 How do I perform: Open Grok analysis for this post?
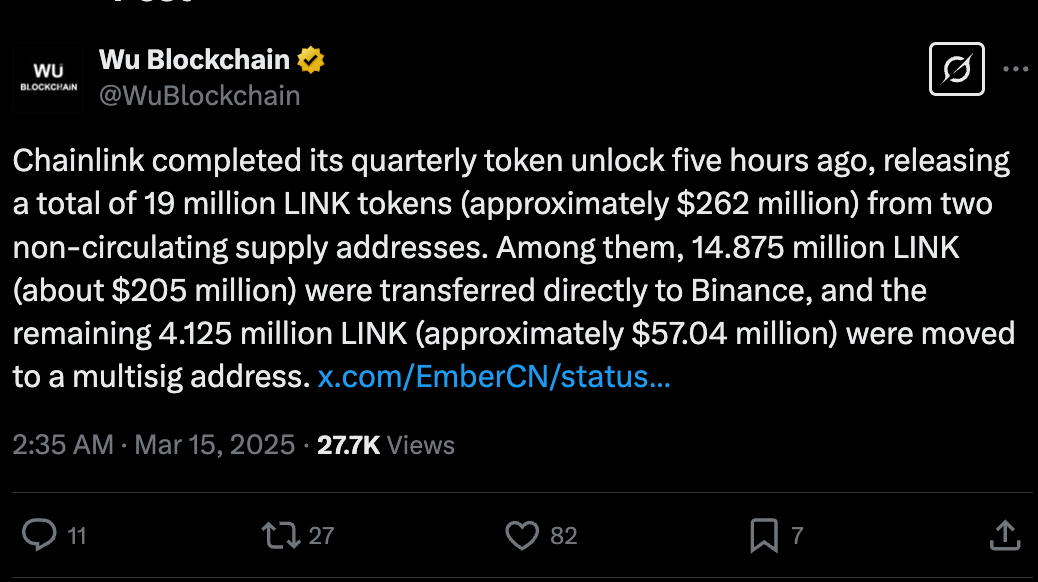[957, 69]
